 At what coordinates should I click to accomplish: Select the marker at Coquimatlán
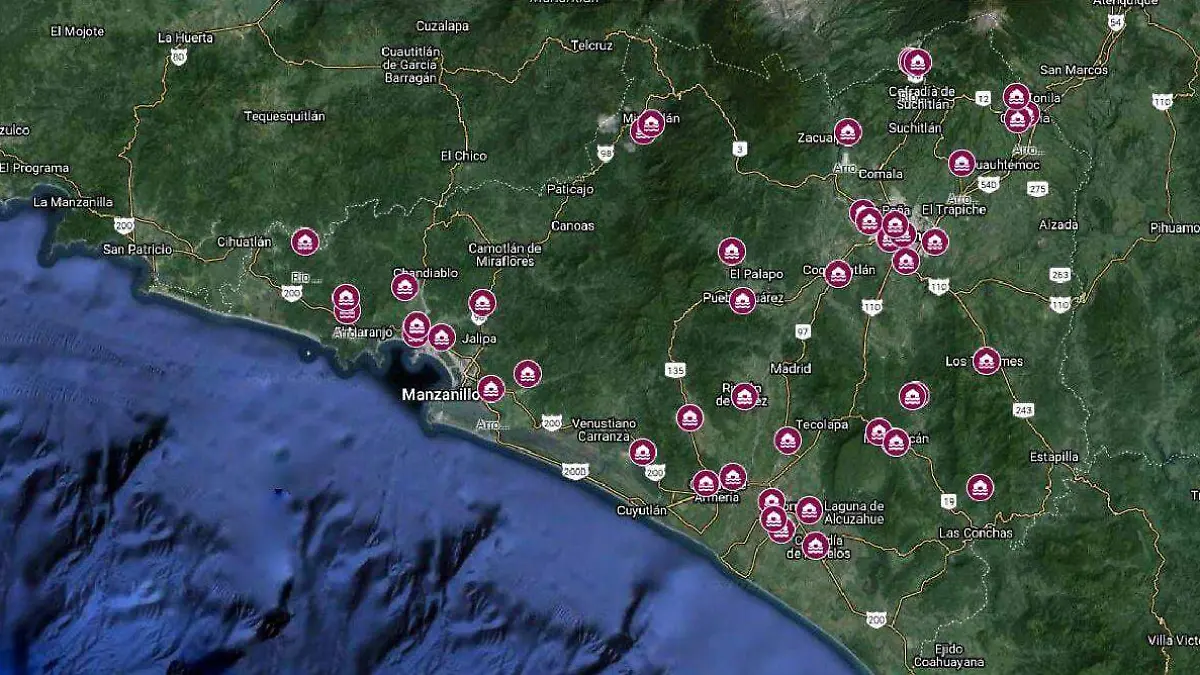coord(838,273)
